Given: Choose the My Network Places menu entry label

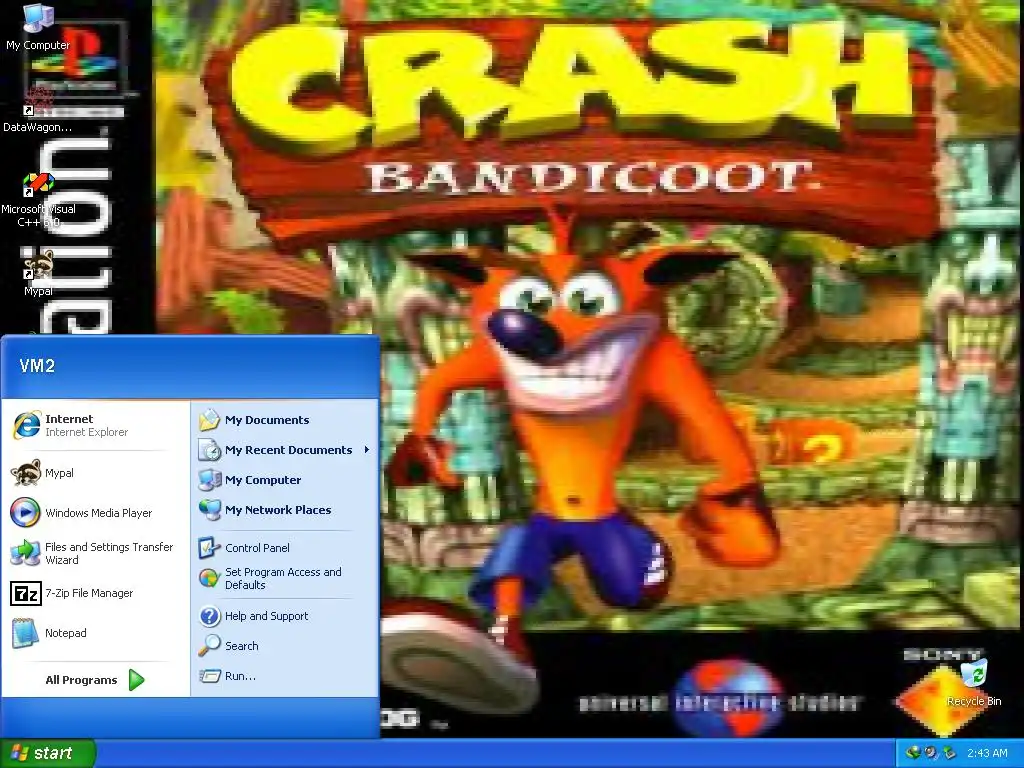Looking at the screenshot, I should [x=278, y=510].
